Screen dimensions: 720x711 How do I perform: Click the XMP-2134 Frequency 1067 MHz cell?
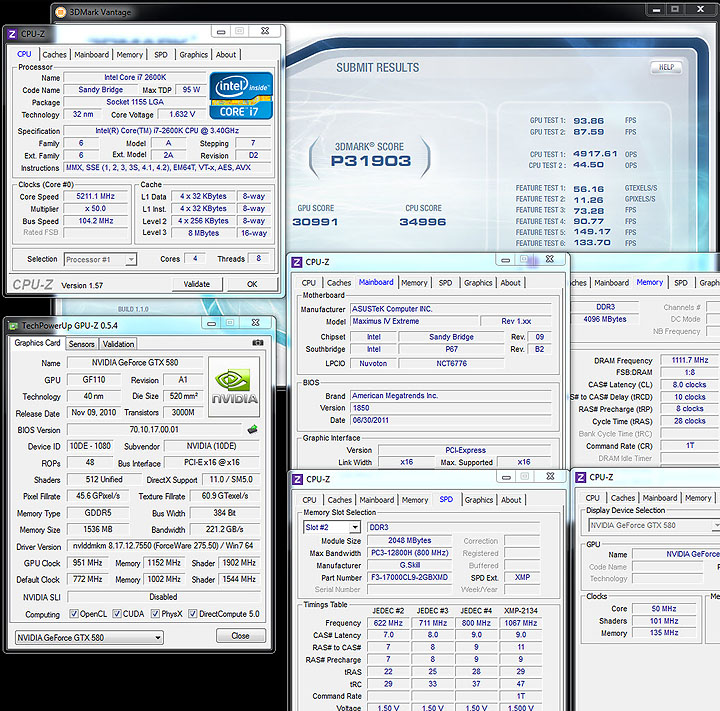pos(521,623)
